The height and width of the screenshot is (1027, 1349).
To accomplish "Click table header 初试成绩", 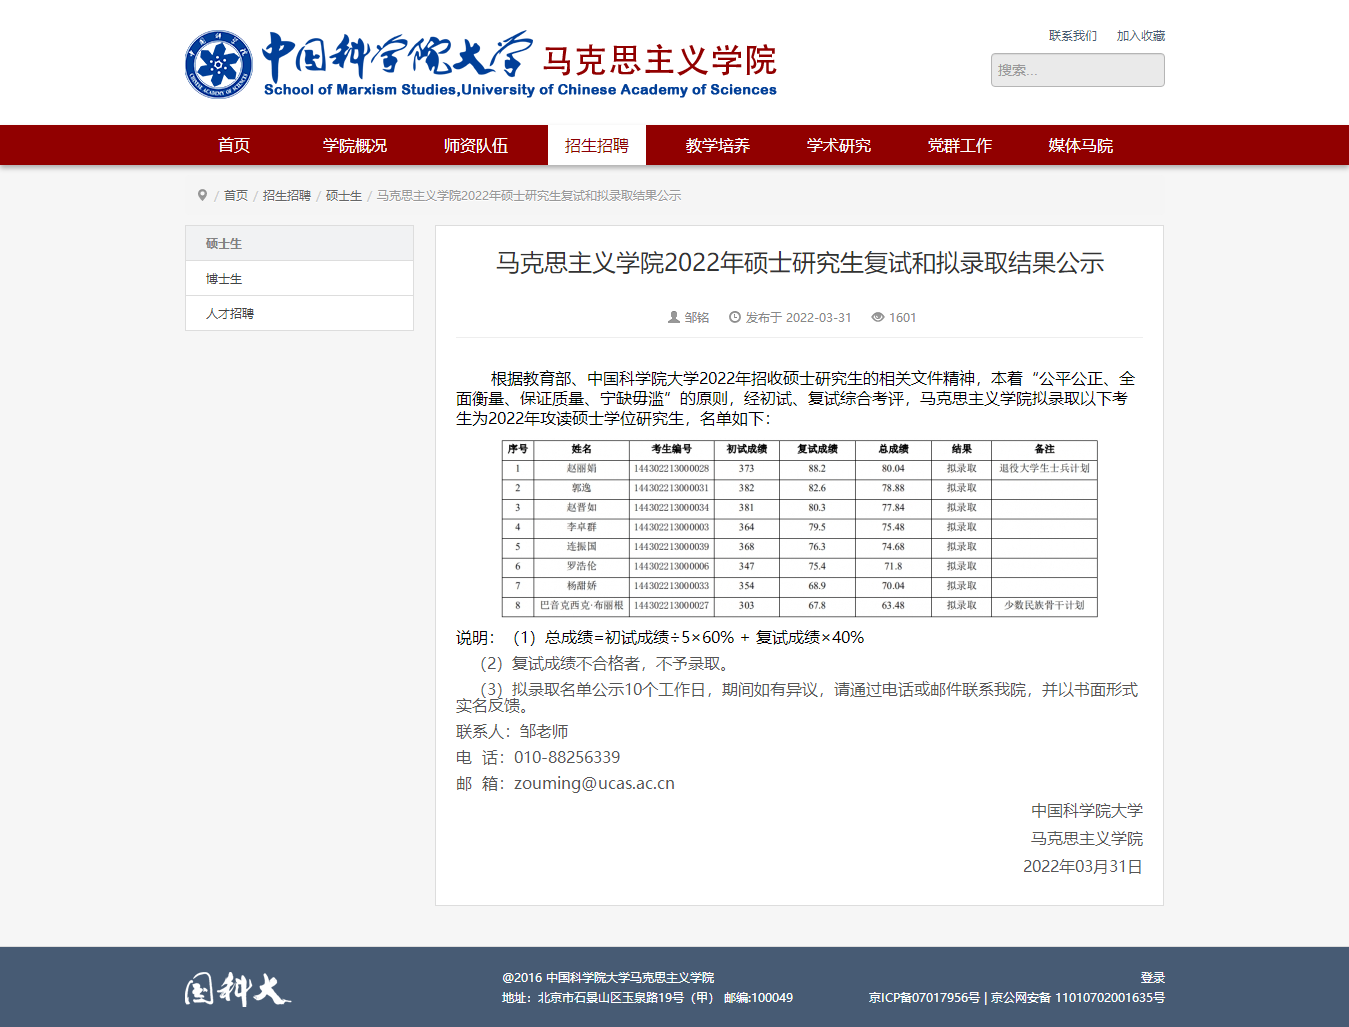I will (747, 449).
